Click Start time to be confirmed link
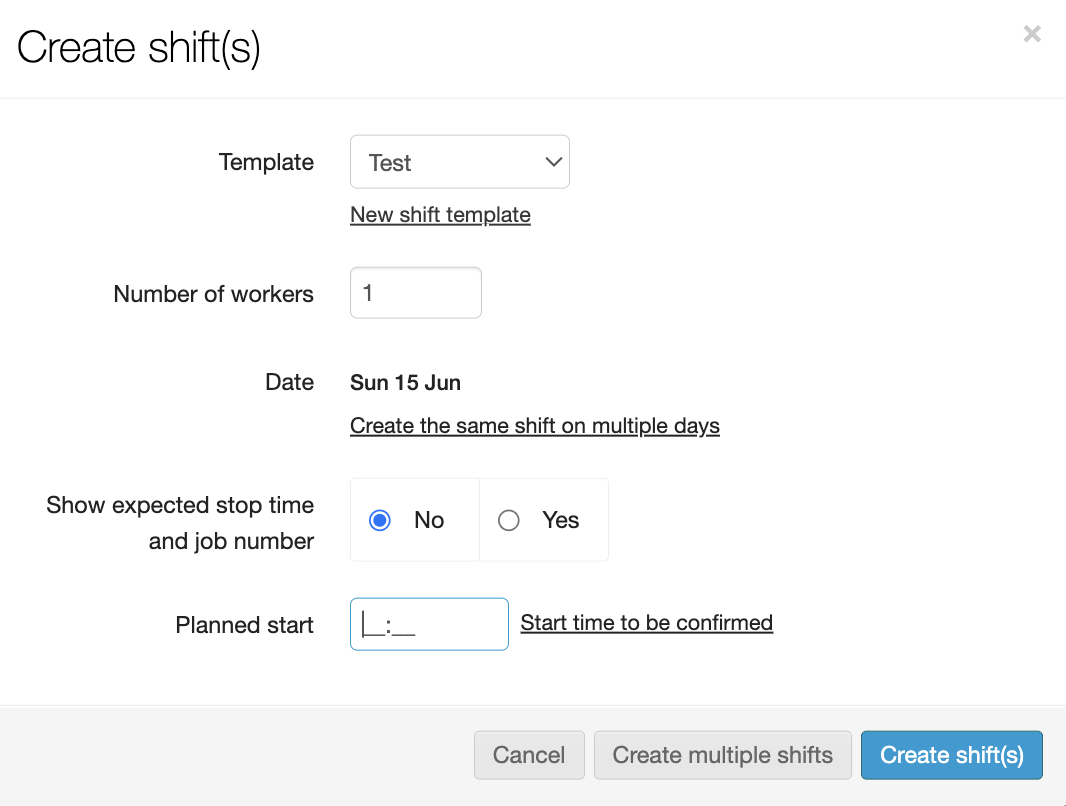 647,623
